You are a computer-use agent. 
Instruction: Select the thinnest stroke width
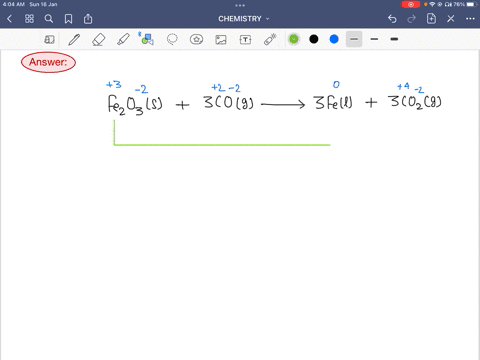coord(354,39)
